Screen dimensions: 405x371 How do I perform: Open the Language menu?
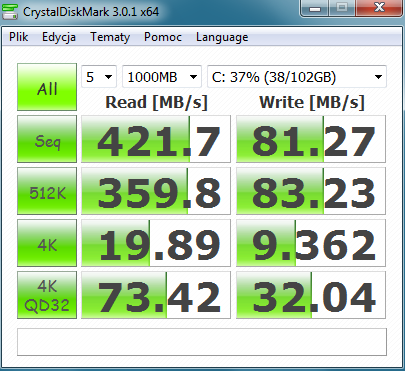pos(222,37)
